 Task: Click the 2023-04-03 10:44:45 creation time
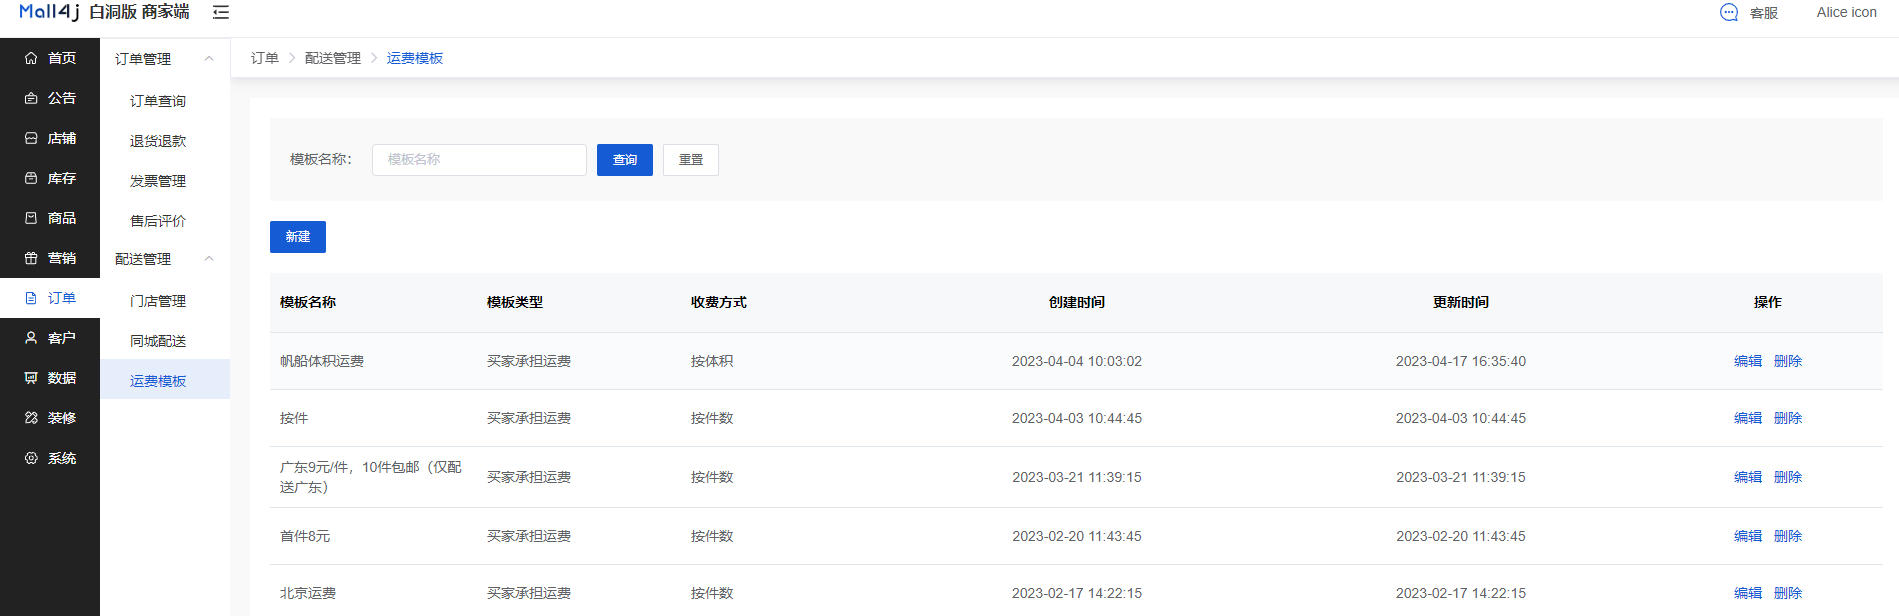1077,418
